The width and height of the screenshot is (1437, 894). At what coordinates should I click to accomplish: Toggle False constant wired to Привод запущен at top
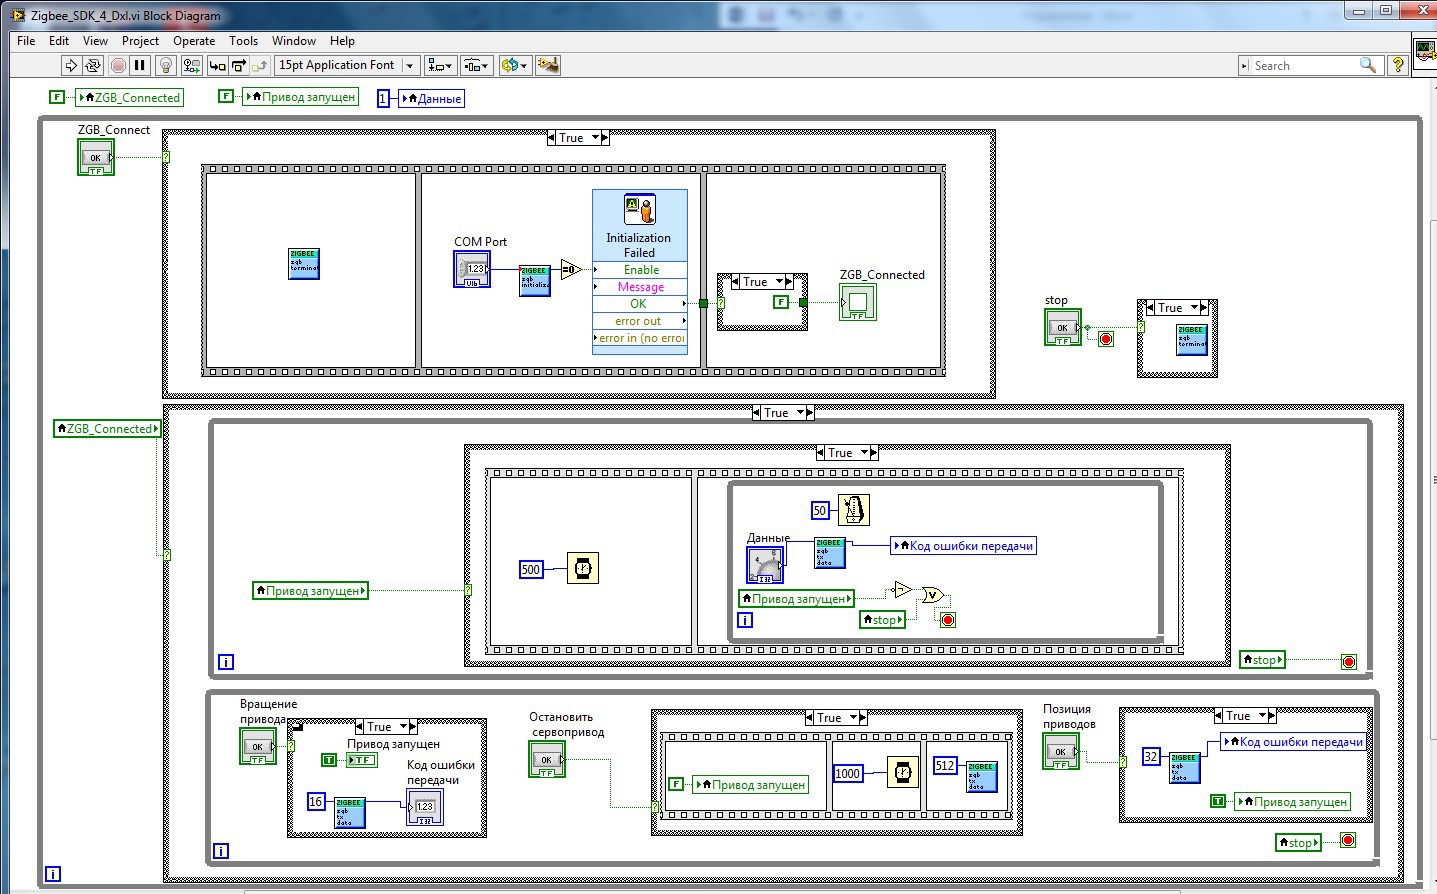226,96
